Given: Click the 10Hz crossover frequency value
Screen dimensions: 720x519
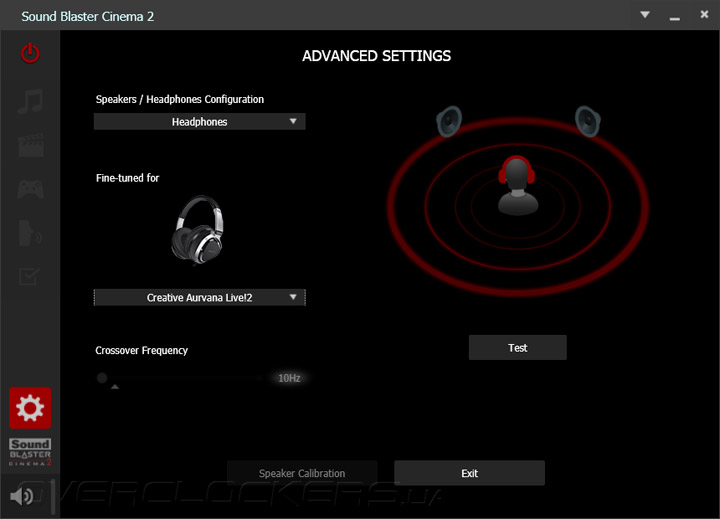Looking at the screenshot, I should [289, 378].
